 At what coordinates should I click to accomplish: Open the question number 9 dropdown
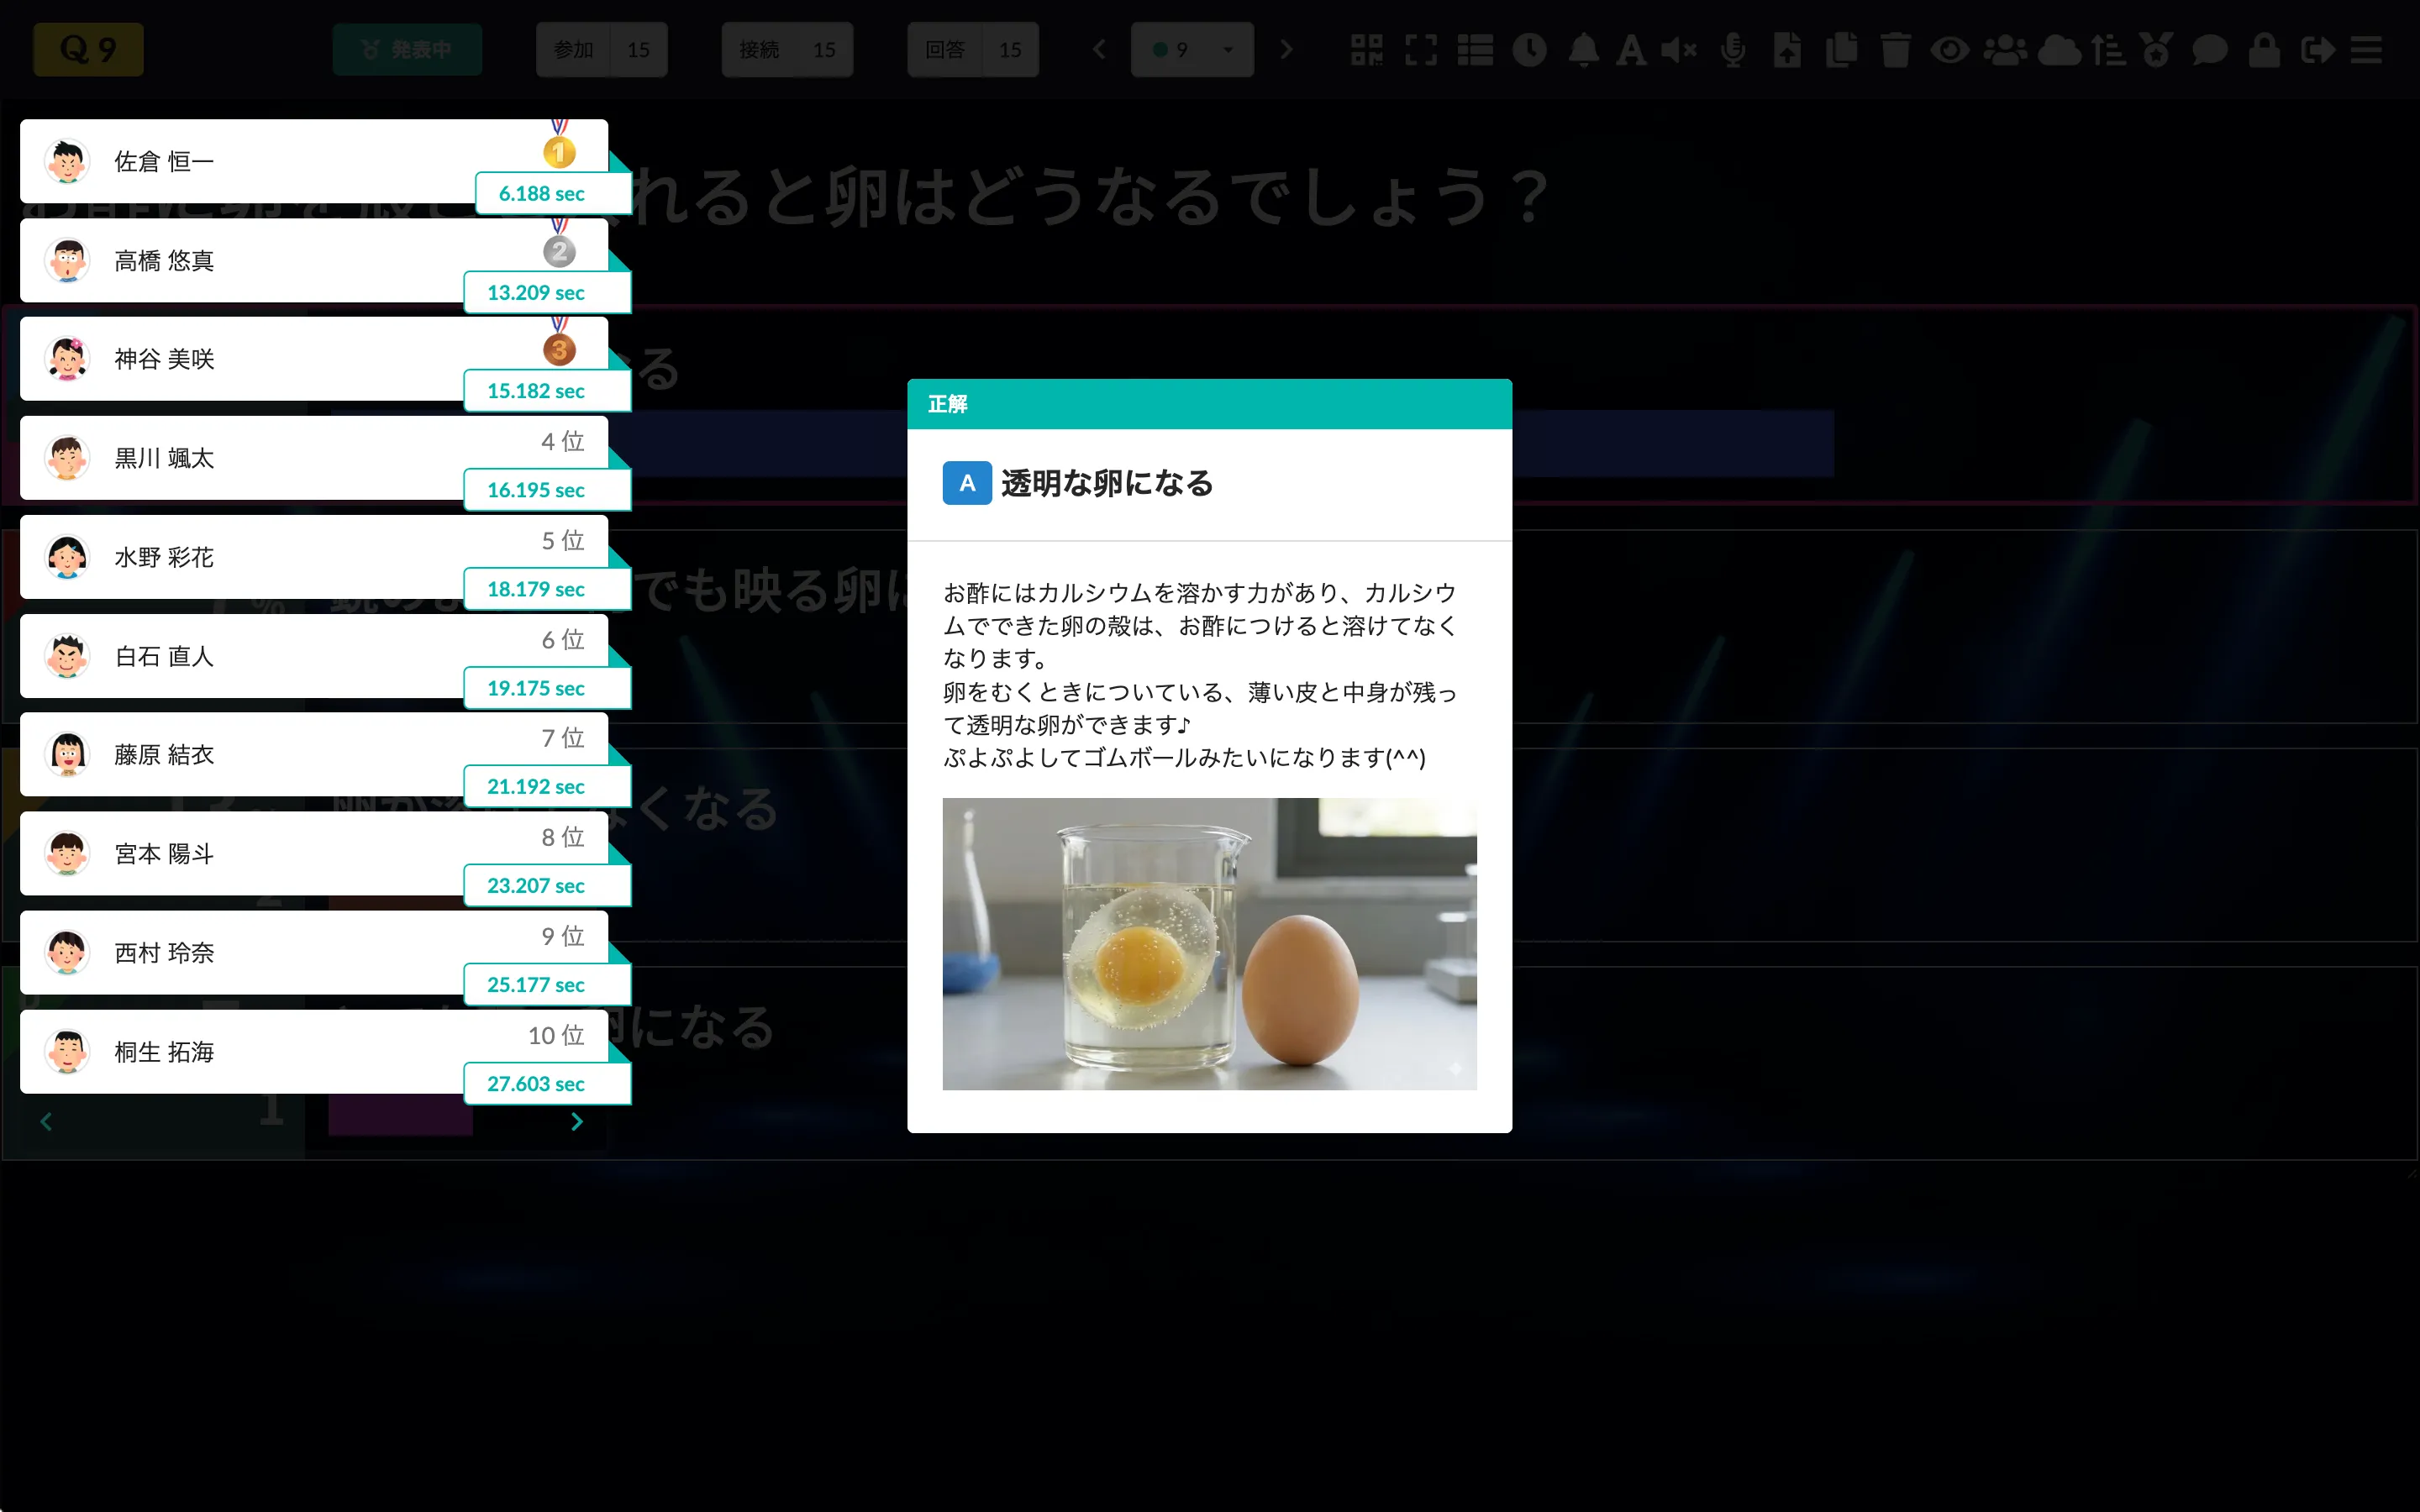pos(1192,49)
